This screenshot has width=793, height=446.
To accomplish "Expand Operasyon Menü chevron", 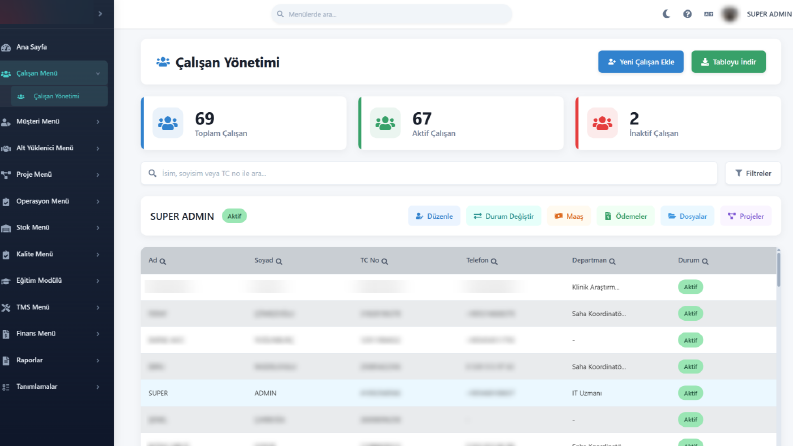I will [98, 201].
